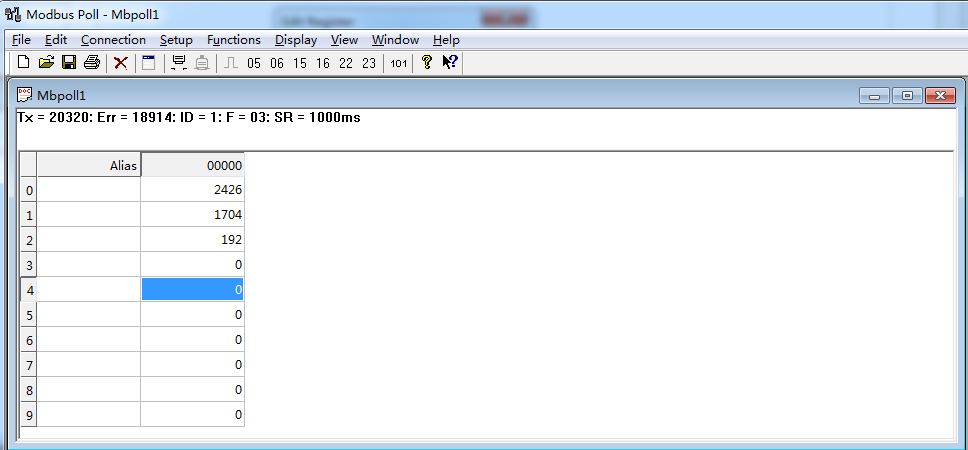
Task: Open the Functions menu
Action: click(233, 40)
